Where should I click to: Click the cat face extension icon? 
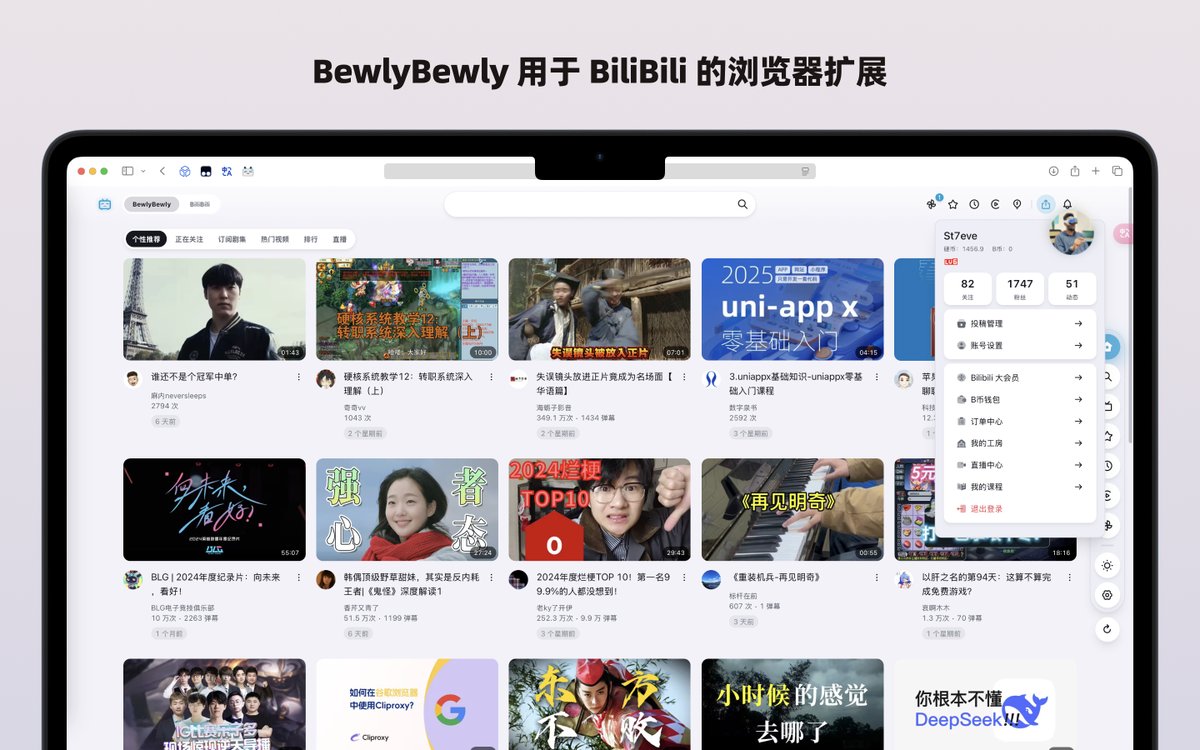[248, 171]
